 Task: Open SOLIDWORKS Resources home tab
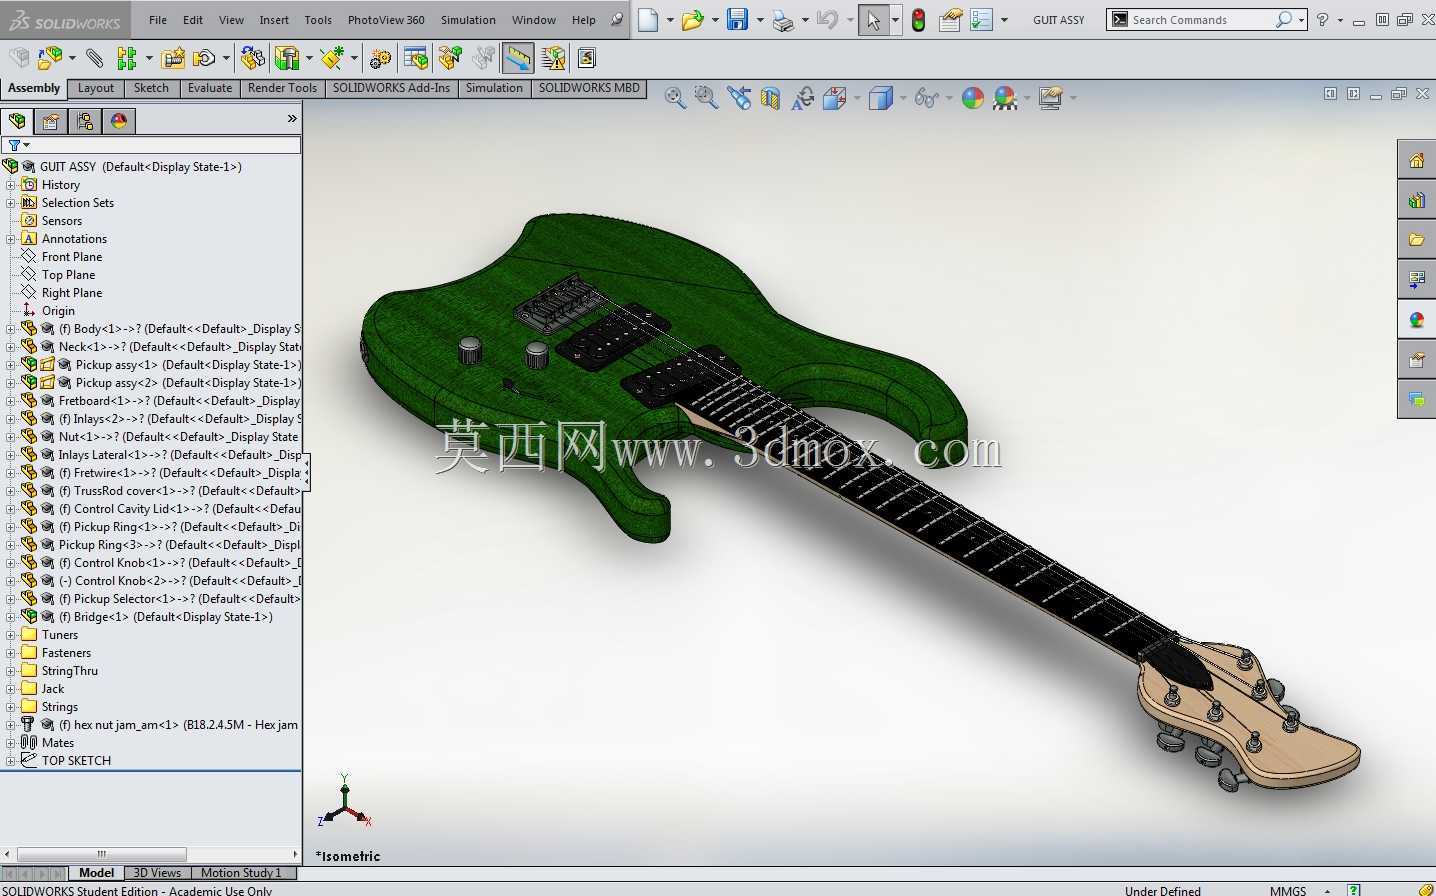(1416, 160)
